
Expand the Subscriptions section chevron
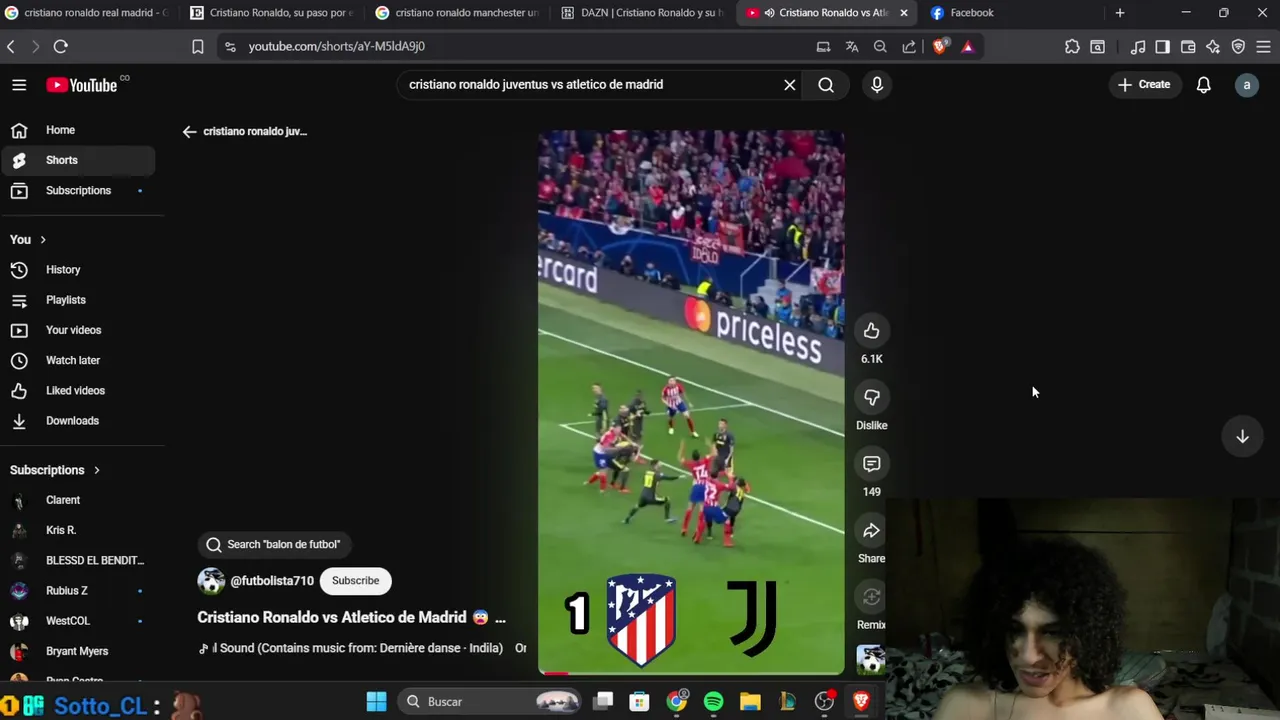(97, 470)
